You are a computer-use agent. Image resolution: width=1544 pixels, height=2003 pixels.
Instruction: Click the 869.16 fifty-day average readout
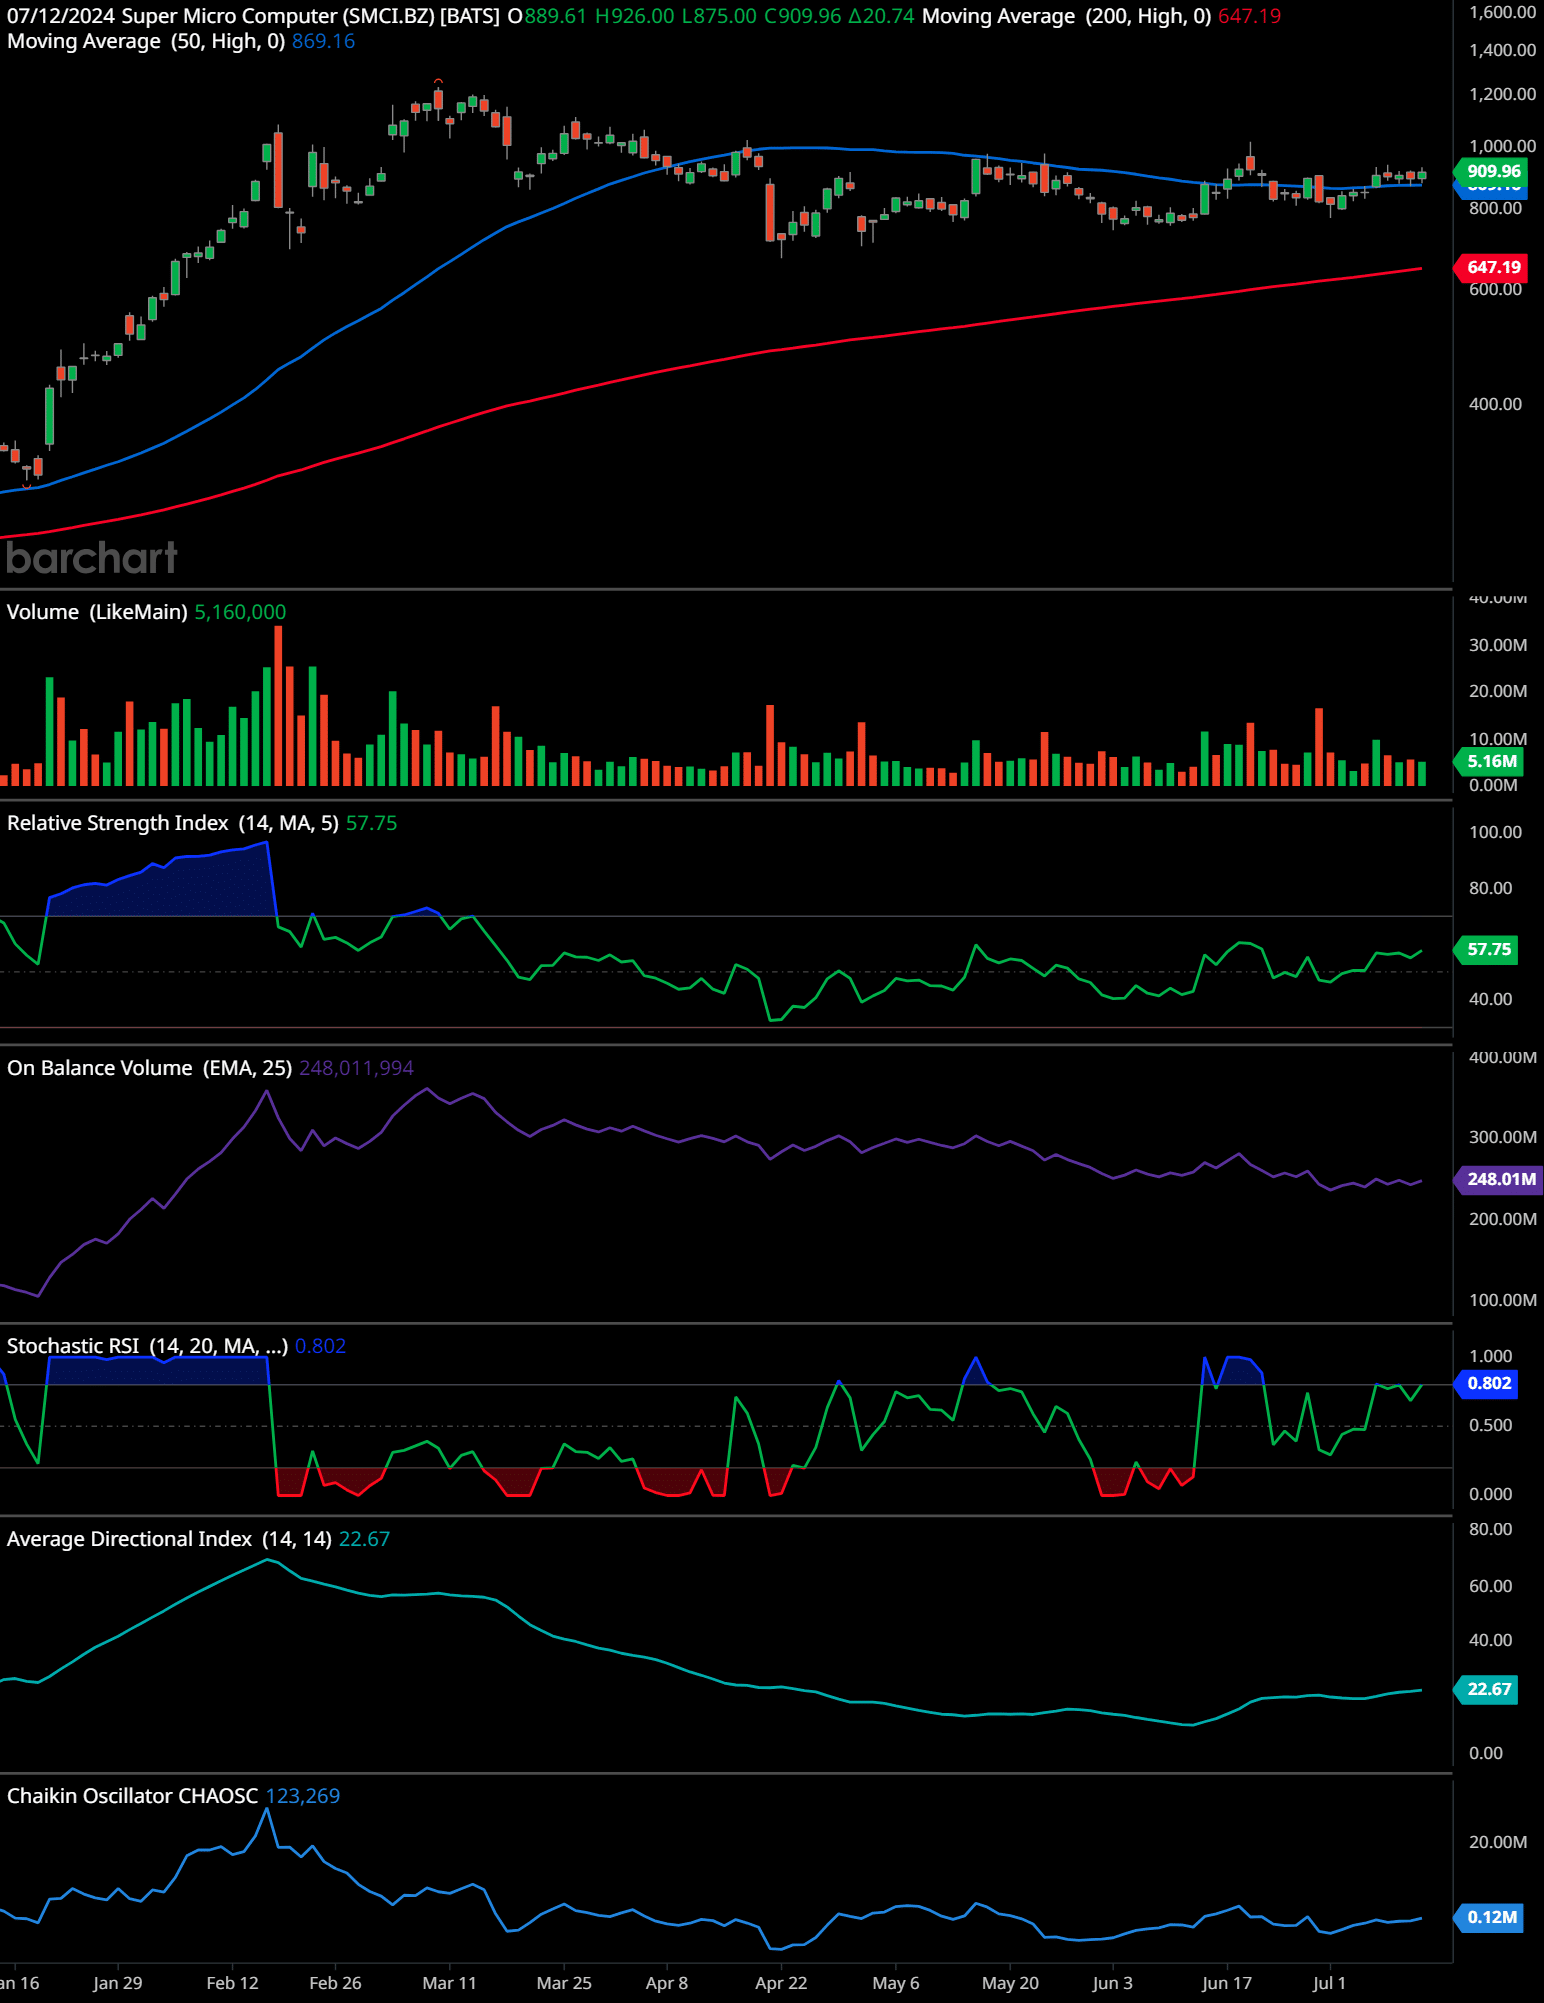pos(323,41)
